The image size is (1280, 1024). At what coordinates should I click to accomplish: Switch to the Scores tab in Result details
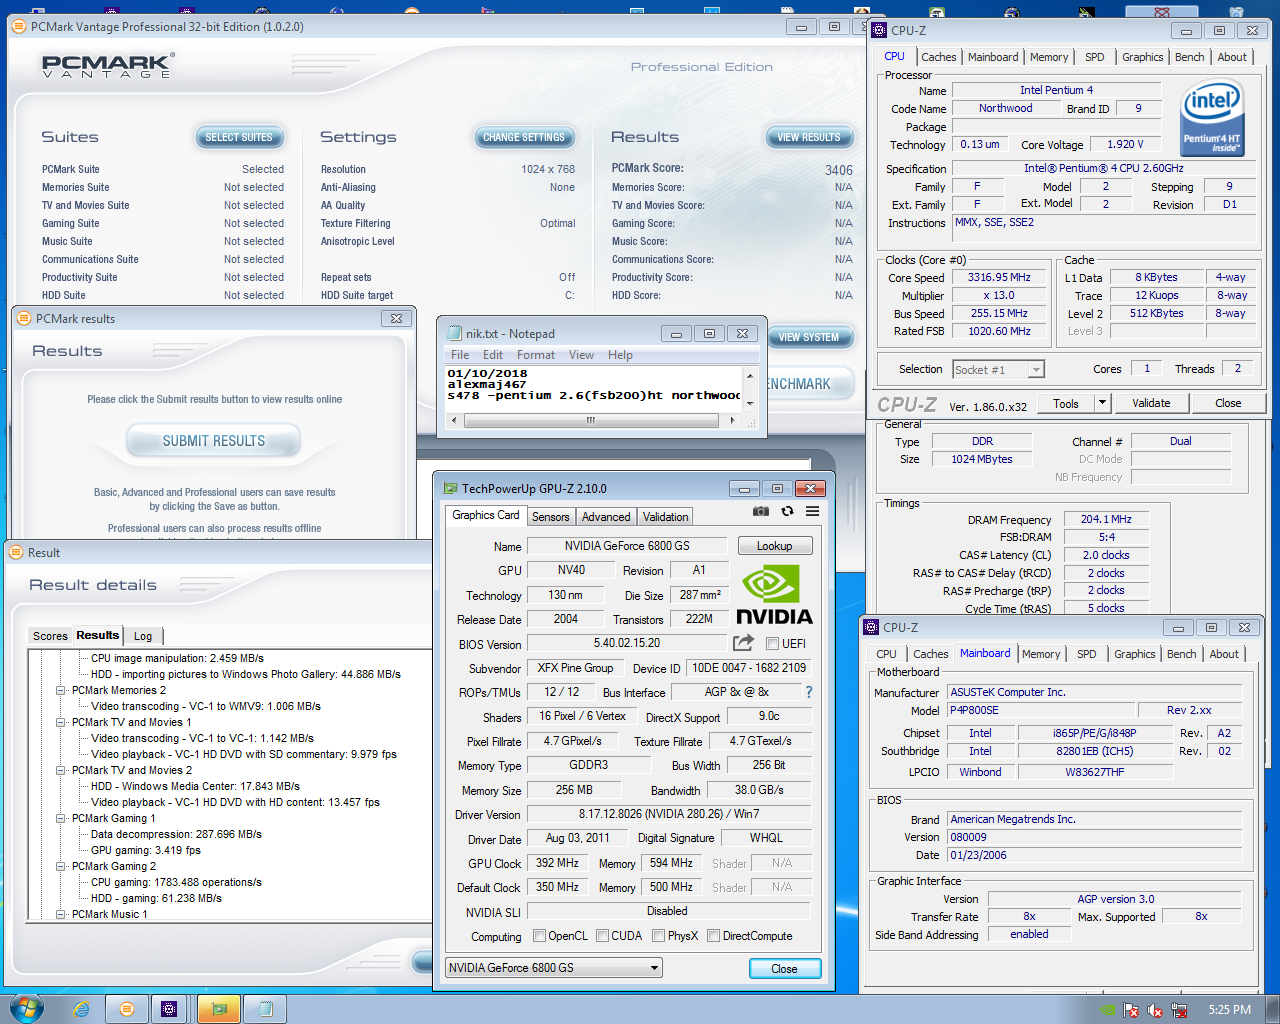point(50,636)
